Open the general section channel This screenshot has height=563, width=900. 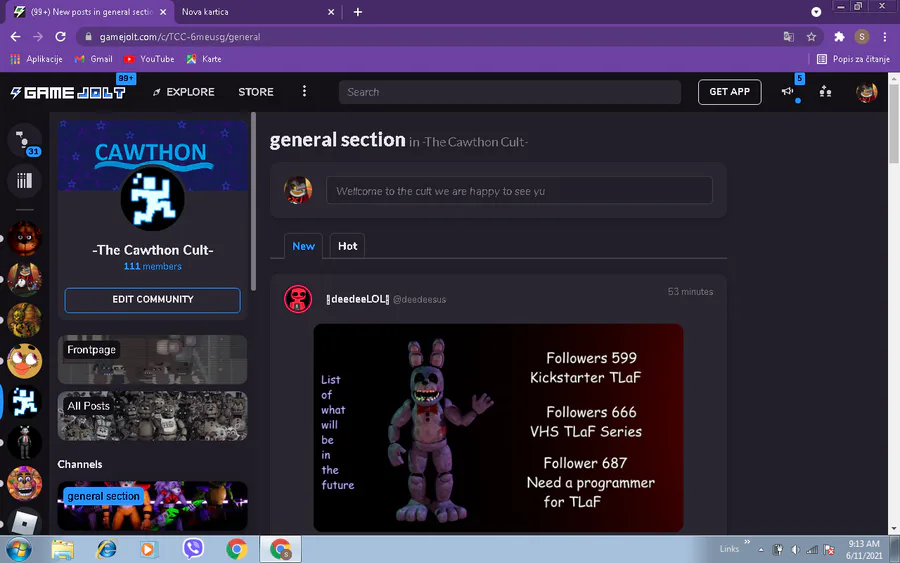click(153, 506)
